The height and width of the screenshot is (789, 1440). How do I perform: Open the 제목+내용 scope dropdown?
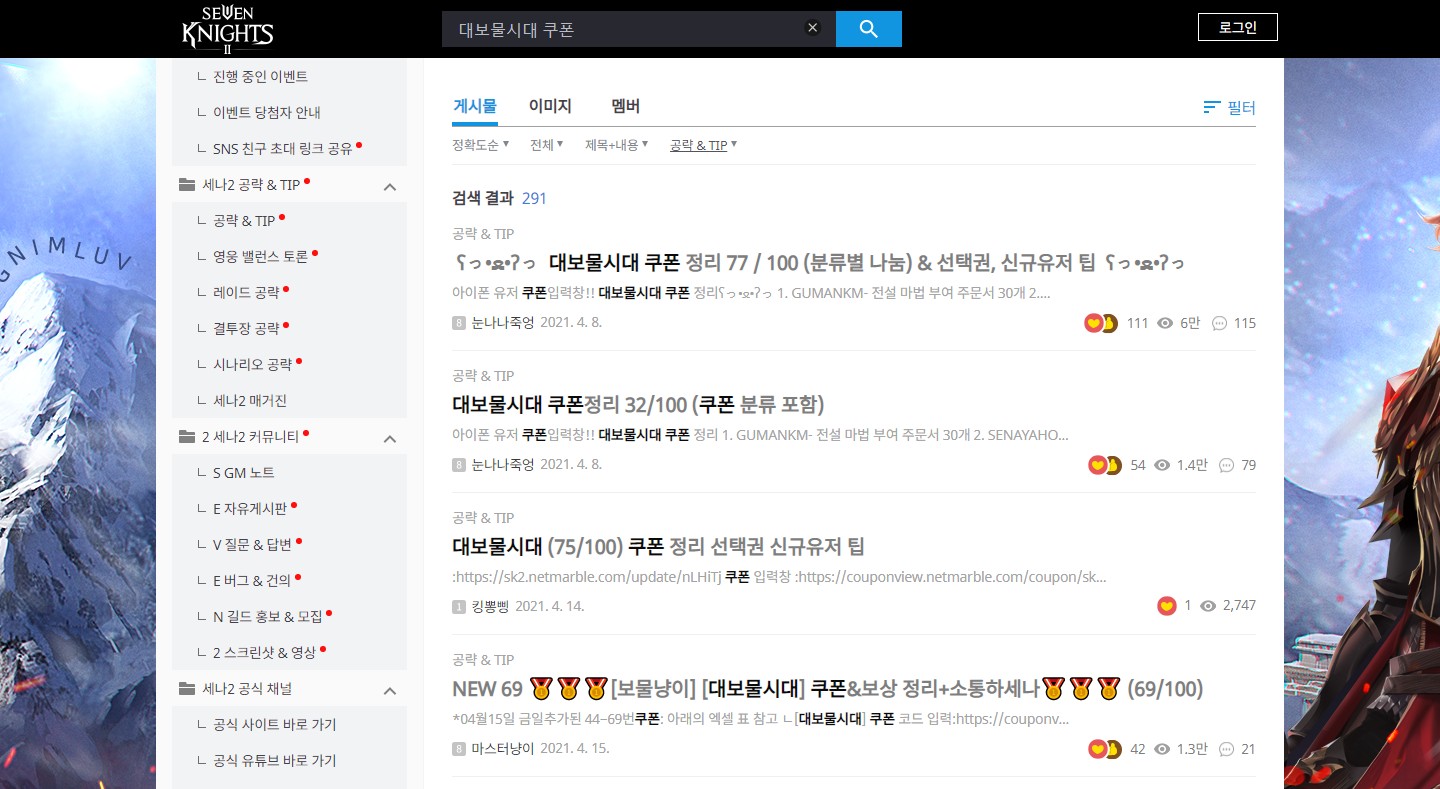[x=616, y=145]
